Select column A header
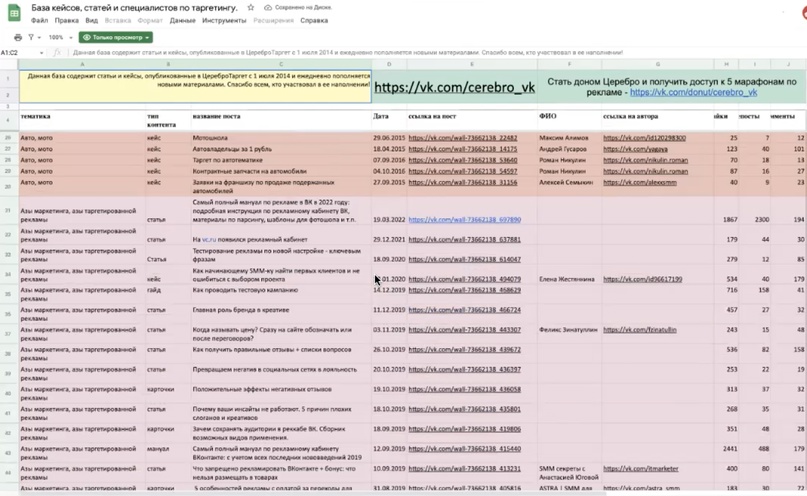This screenshot has width=807, height=496. click(82, 64)
